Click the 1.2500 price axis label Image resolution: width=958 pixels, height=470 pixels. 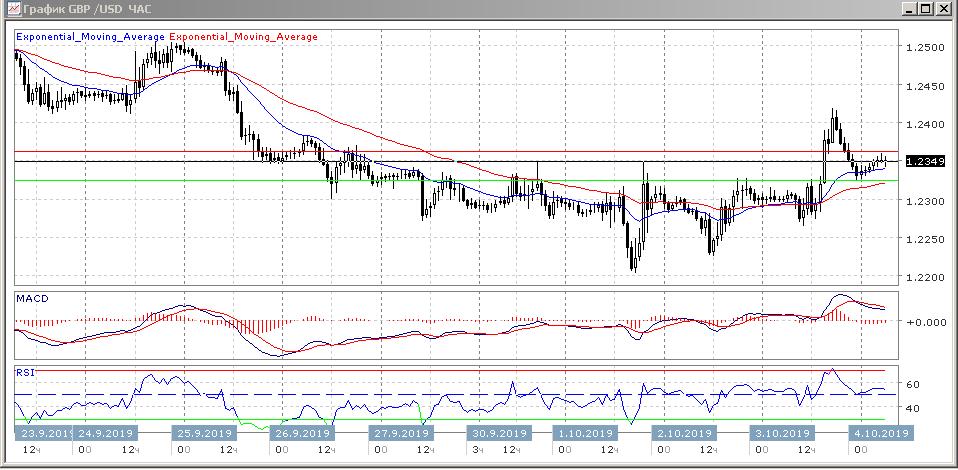pos(924,47)
